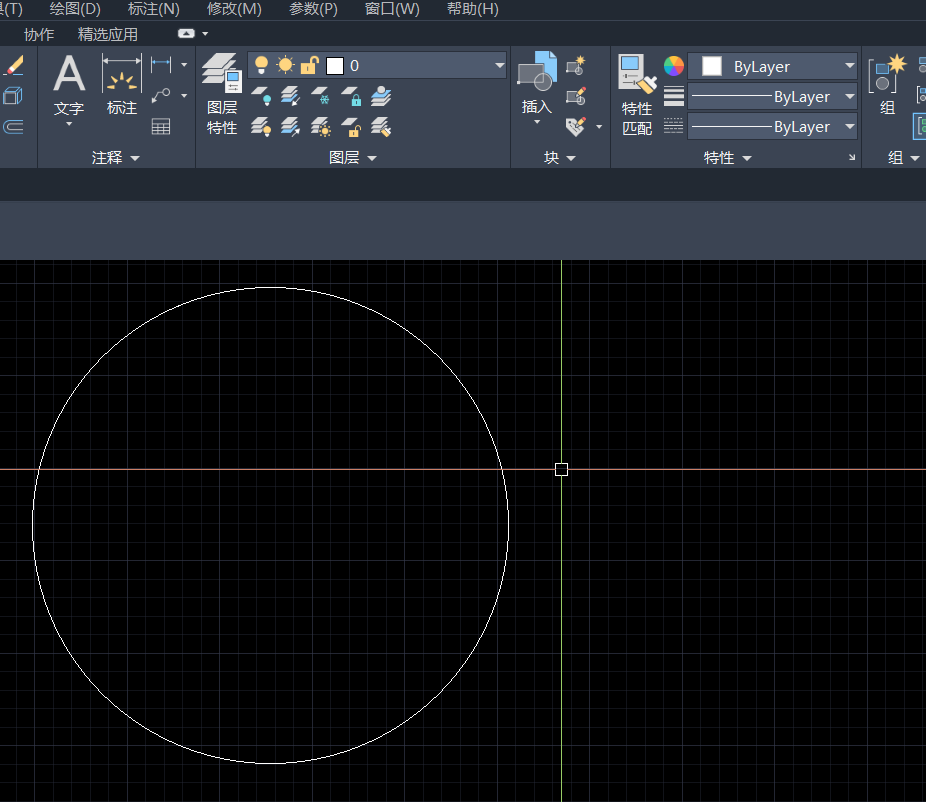Open the 修改(M) modify menu
Screen dimensions: 926x802
tap(234, 9)
